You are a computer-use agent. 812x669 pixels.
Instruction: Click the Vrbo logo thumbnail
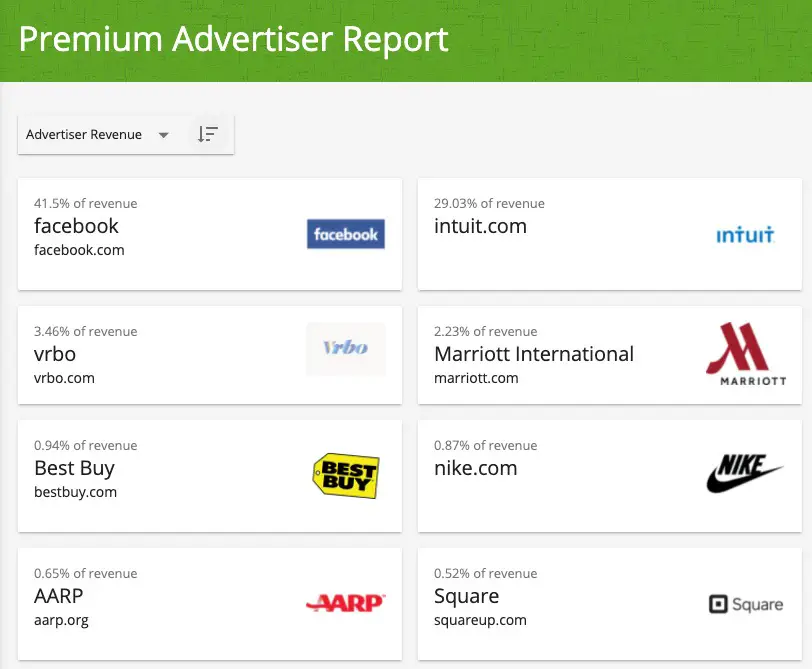tap(346, 348)
